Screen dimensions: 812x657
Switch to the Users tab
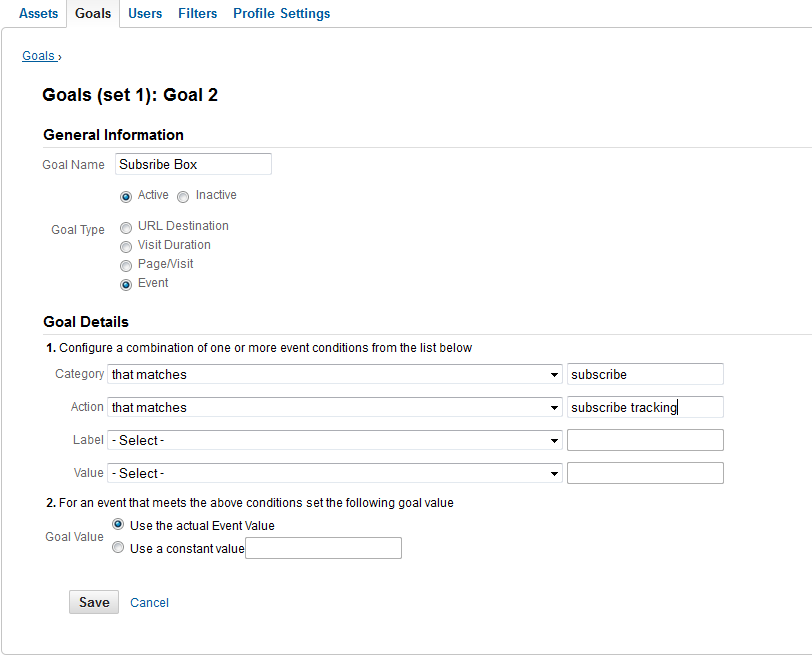(x=145, y=13)
